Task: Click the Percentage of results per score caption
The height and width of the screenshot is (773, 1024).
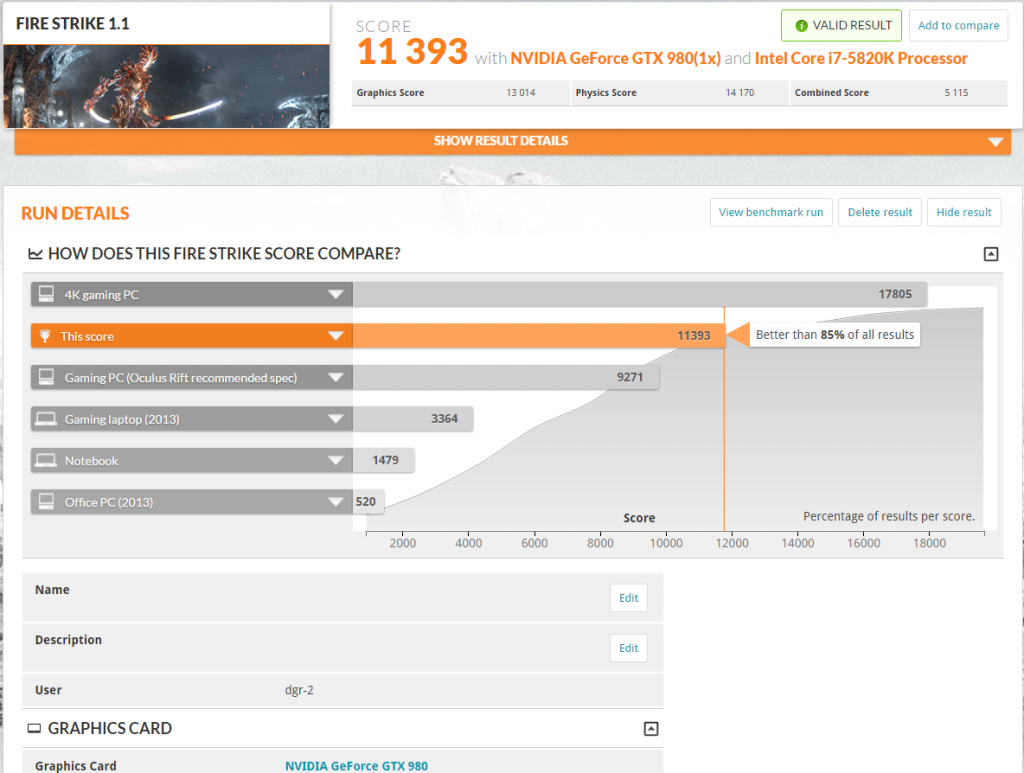Action: (889, 516)
